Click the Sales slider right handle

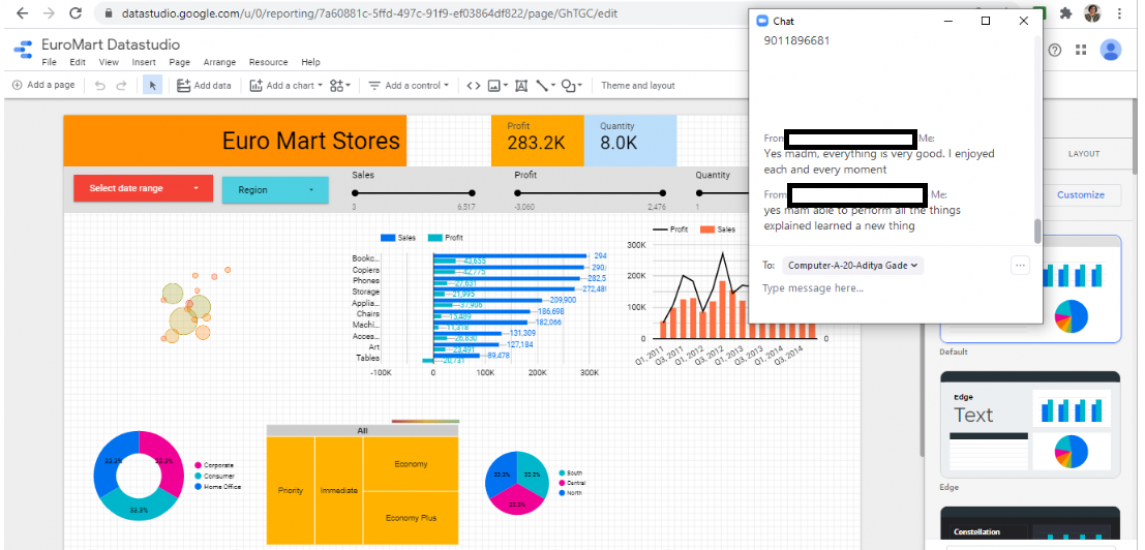tap(472, 193)
